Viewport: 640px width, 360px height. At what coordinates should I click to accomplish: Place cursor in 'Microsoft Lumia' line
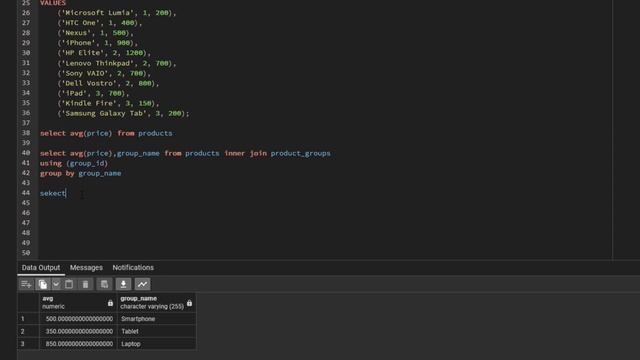pyautogui.click(x=117, y=13)
